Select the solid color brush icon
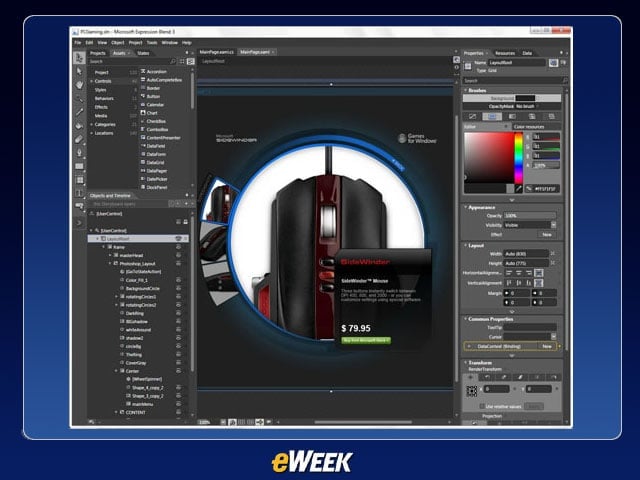 [492, 117]
